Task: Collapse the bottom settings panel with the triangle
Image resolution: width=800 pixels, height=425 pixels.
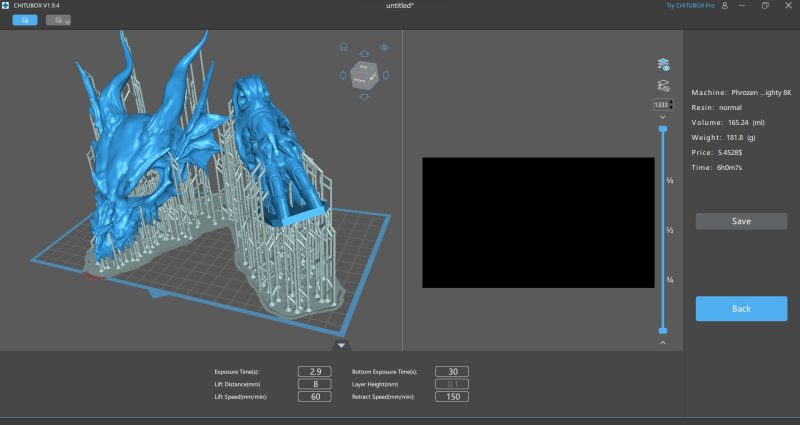Action: coord(342,346)
